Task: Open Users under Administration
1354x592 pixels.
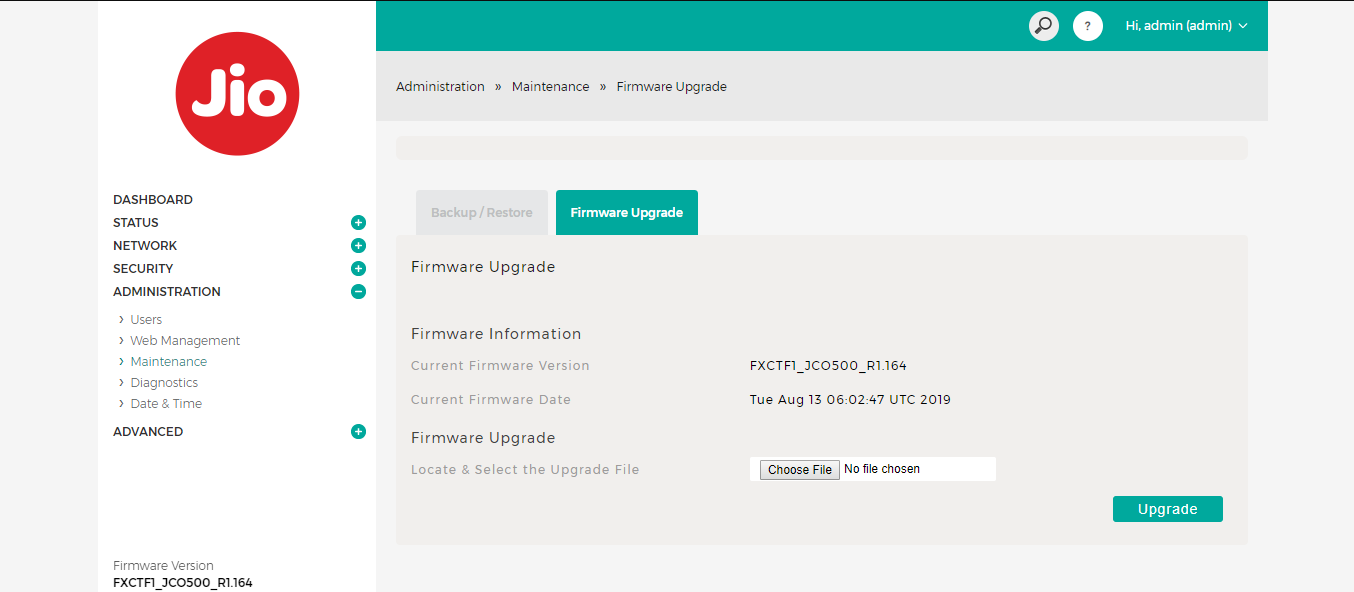Action: coord(146,320)
